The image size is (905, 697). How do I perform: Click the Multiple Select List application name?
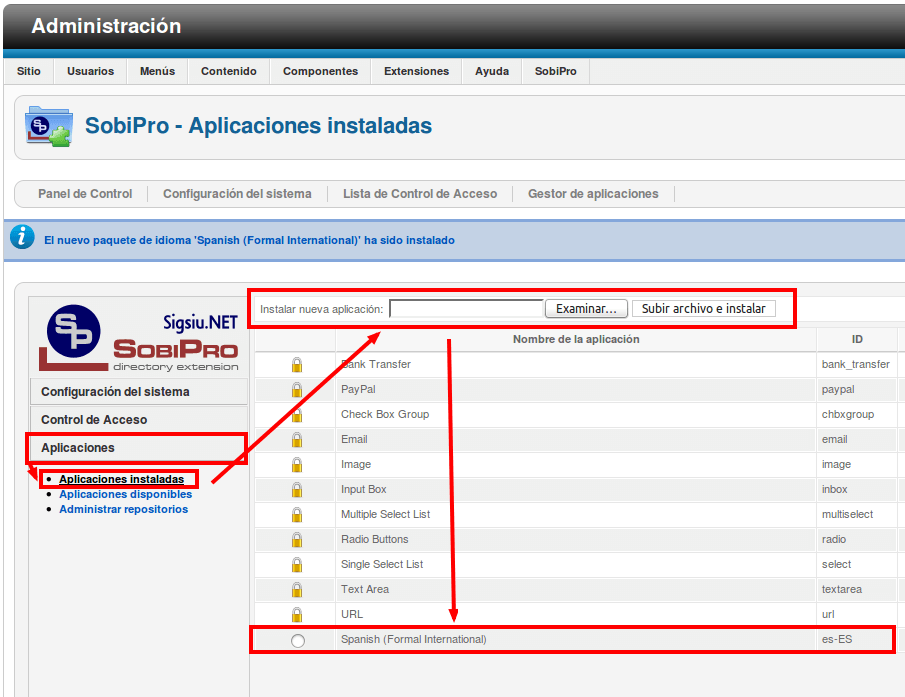pos(386,514)
